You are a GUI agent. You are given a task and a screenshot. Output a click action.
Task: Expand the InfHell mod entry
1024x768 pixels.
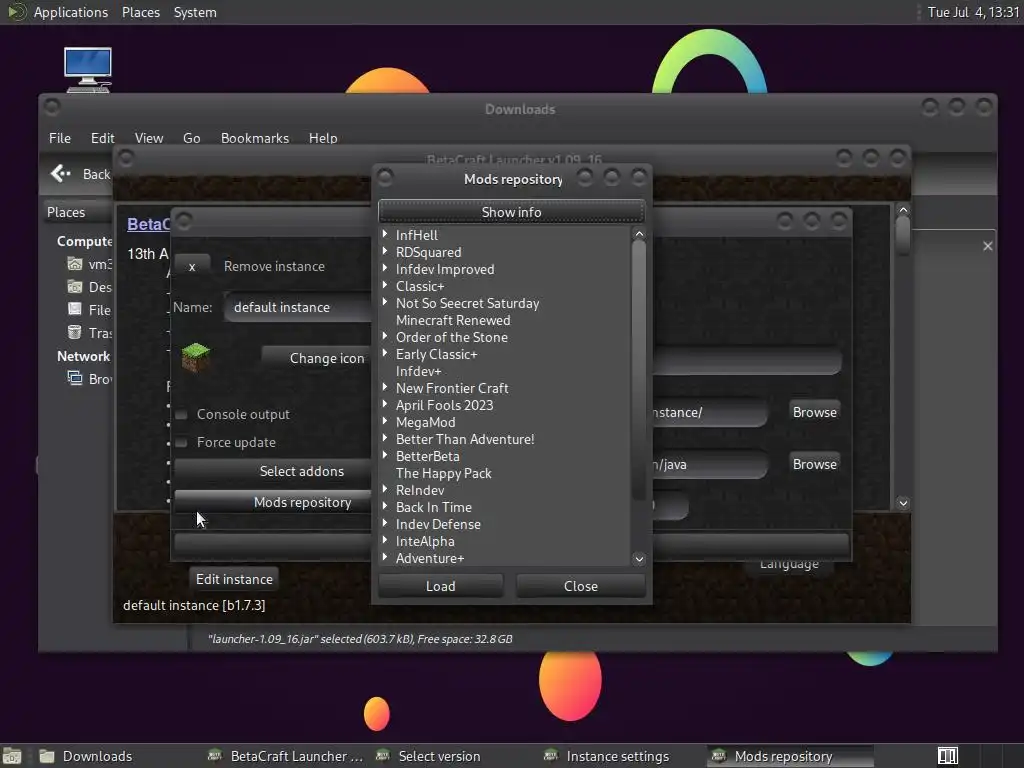click(x=385, y=234)
